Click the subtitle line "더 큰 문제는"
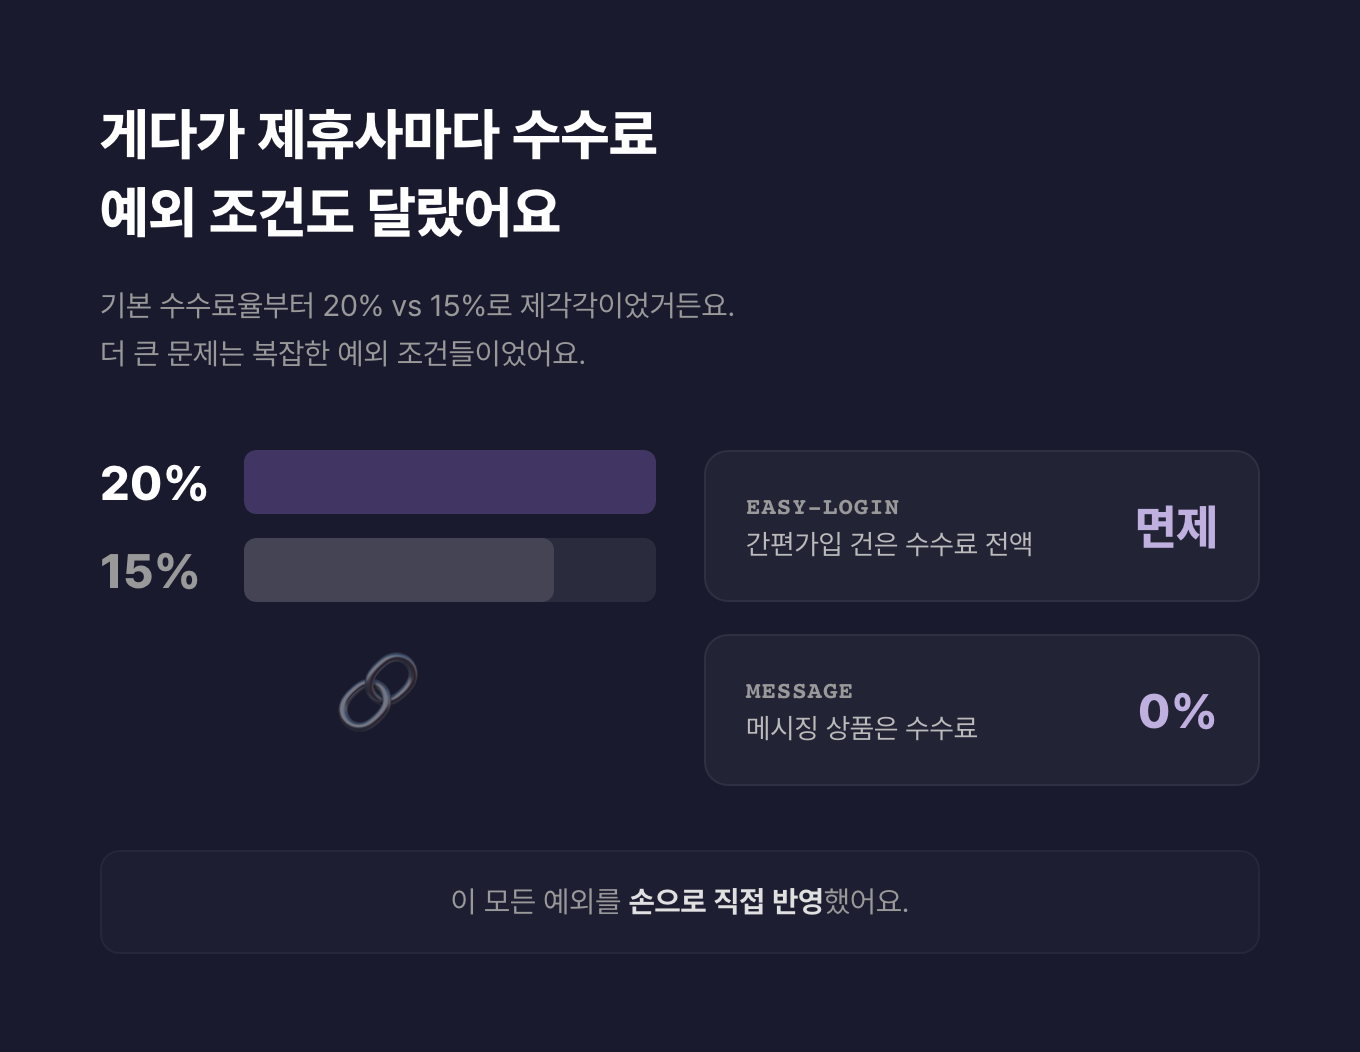1360x1052 pixels. [x=342, y=353]
